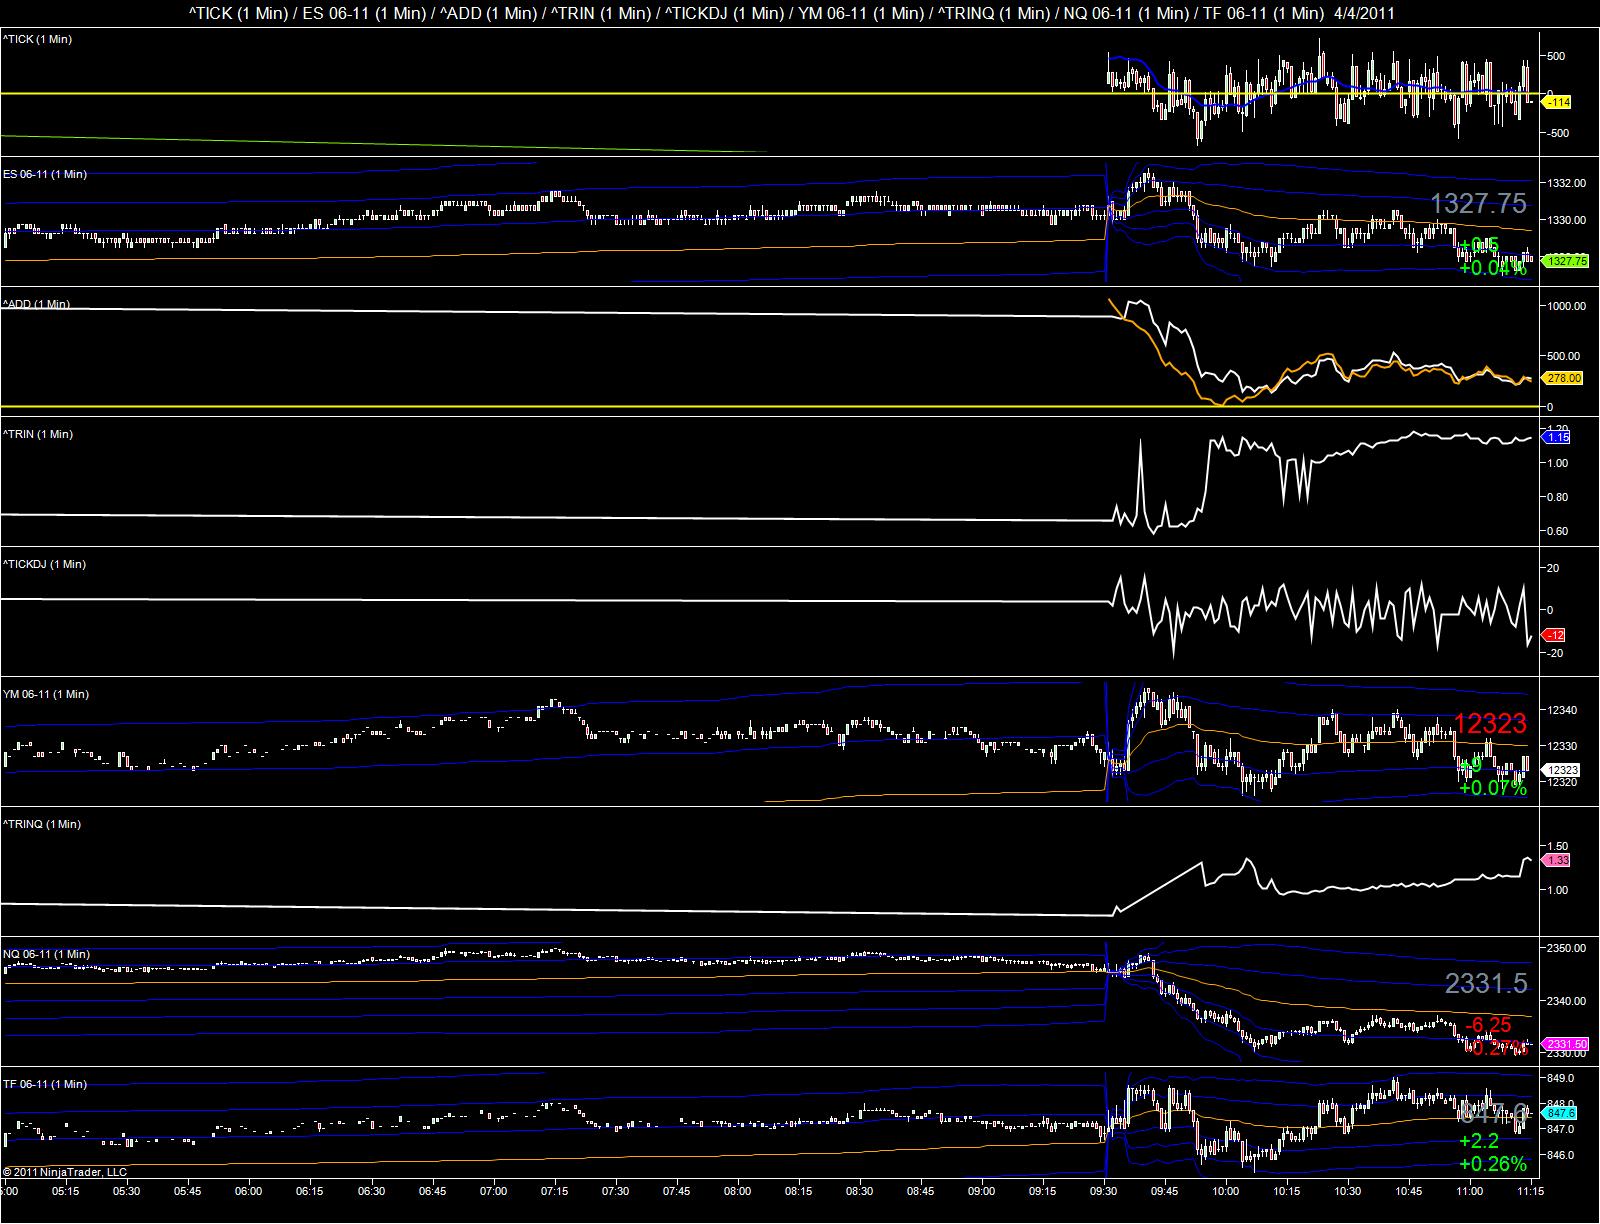
Task: Click the yellow -114 TICK price marker
Action: pyautogui.click(x=1558, y=102)
